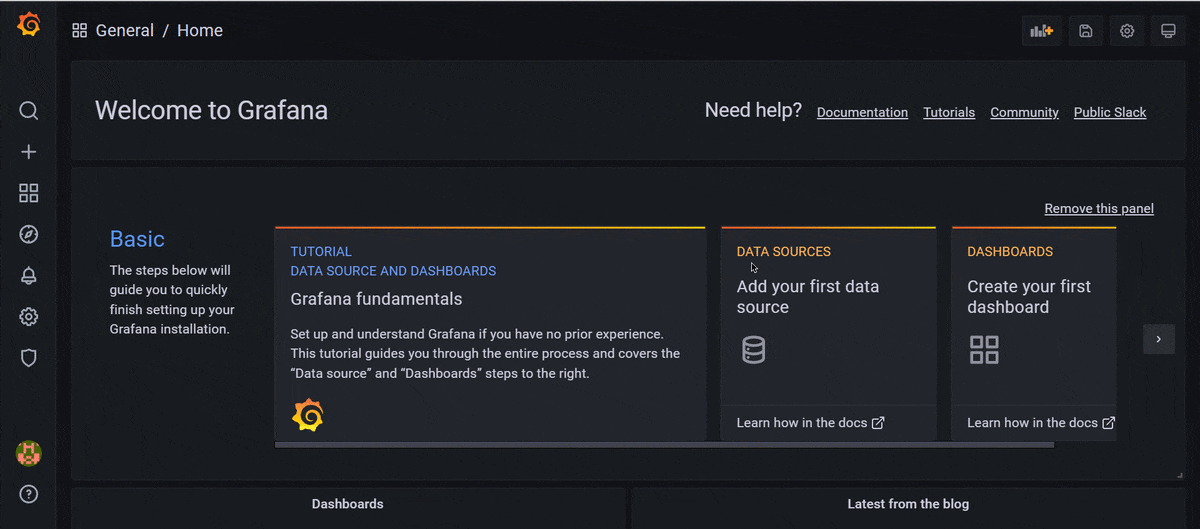
Task: Open the Server Admin shield icon
Action: point(29,358)
